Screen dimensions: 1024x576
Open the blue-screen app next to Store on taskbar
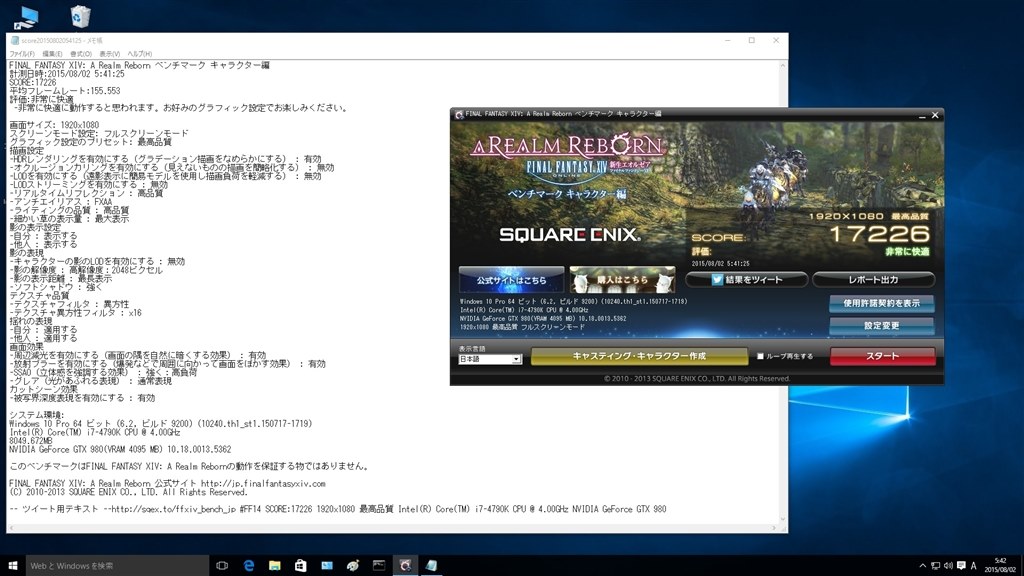pyautogui.click(x=327, y=566)
